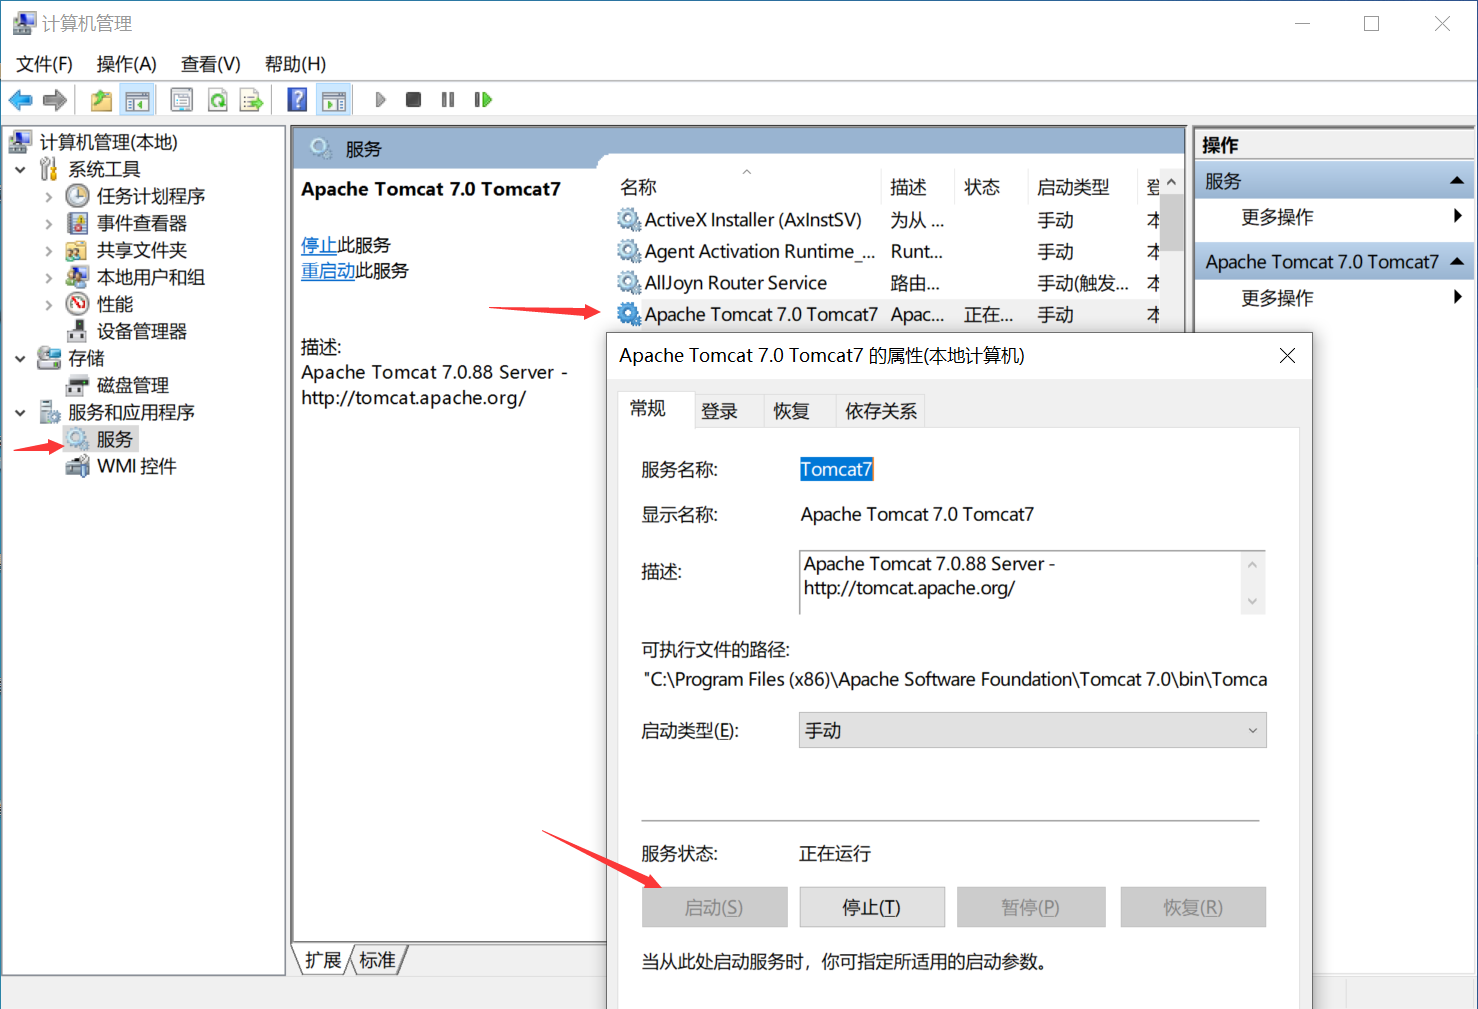This screenshot has height=1009, width=1478.
Task: Sort services by the 启动类型 column header
Action: tap(1083, 187)
